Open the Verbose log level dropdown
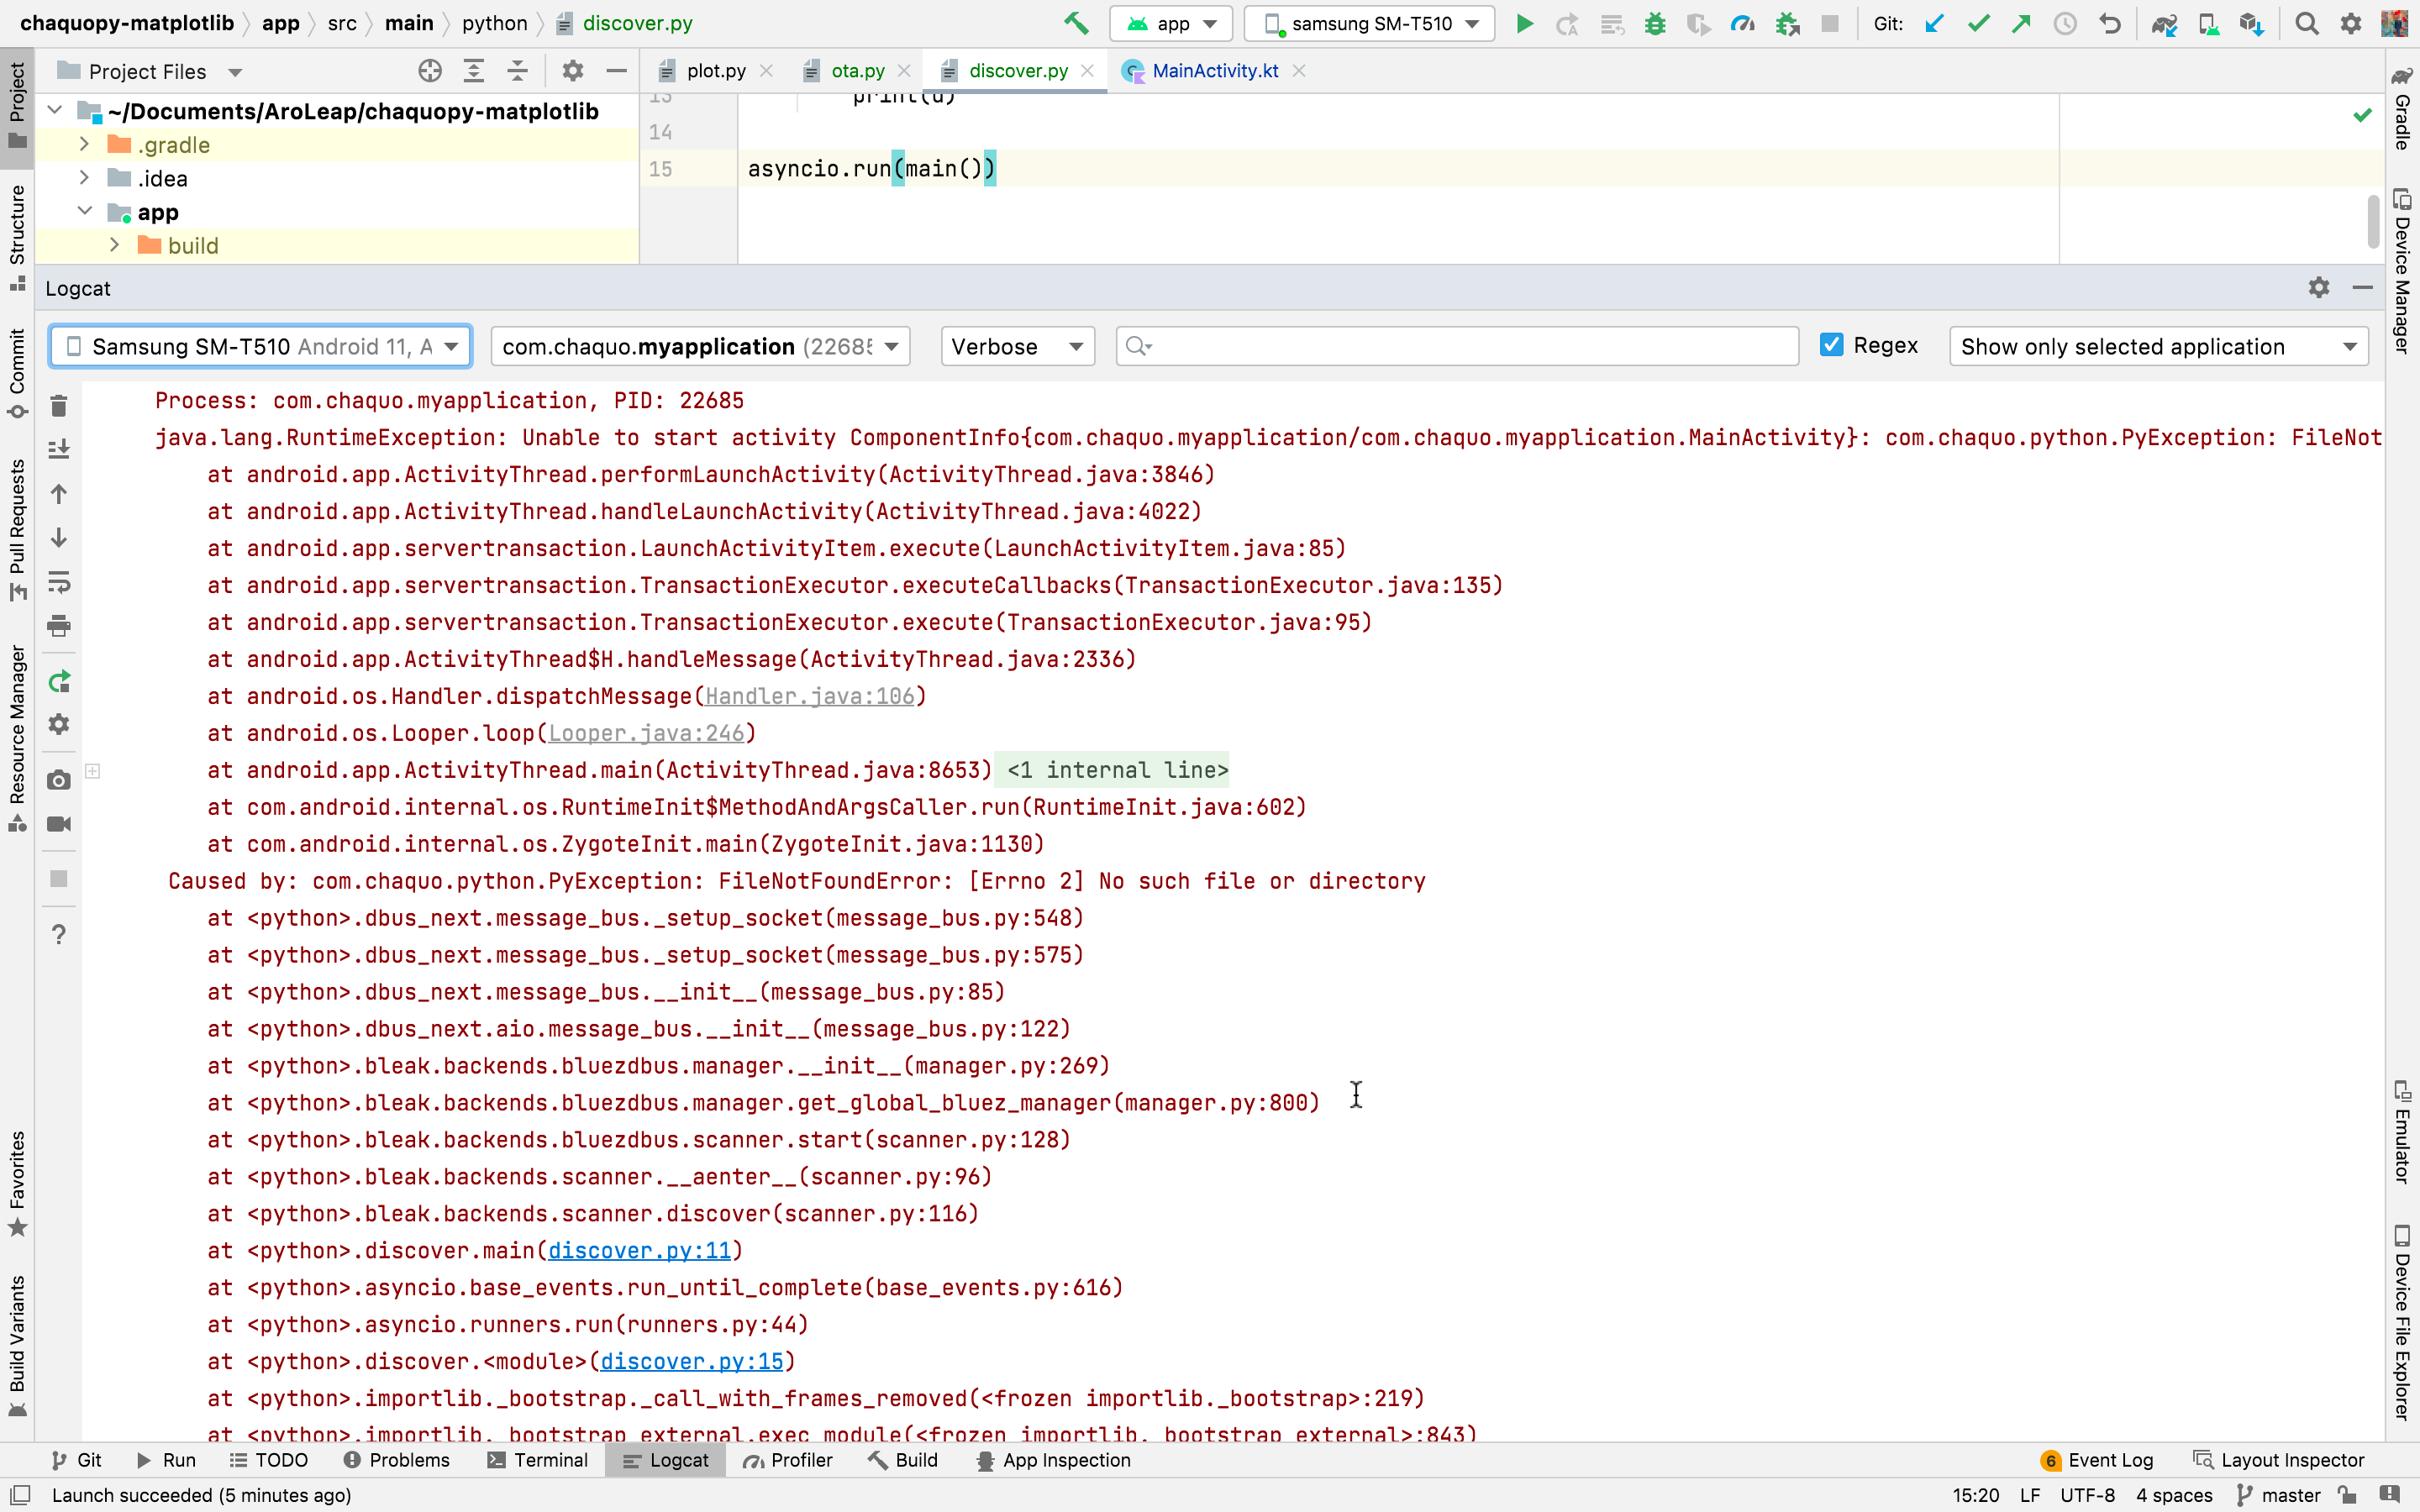Viewport: 2420px width, 1512px height. (1017, 347)
